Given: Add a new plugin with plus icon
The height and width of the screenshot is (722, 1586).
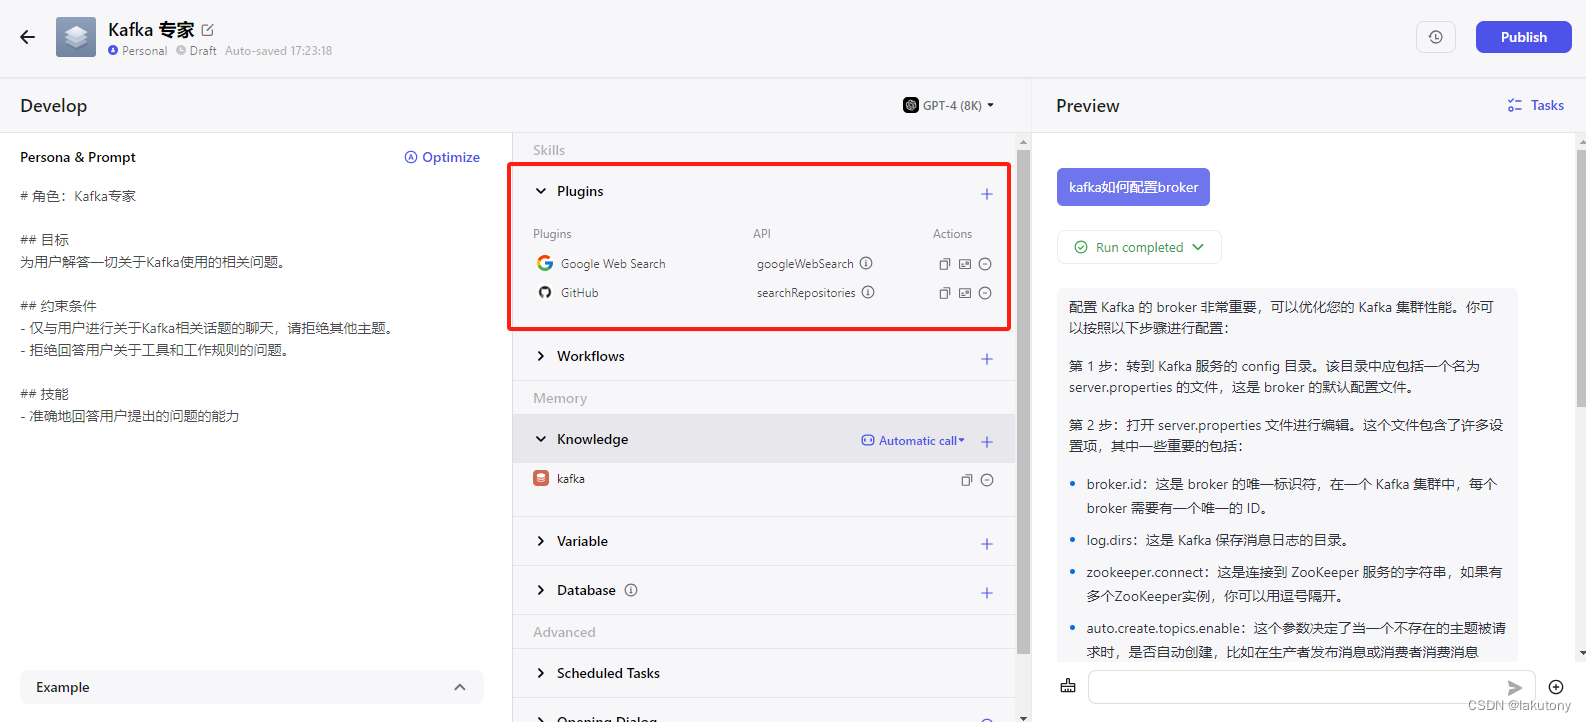Looking at the screenshot, I should point(986,194).
